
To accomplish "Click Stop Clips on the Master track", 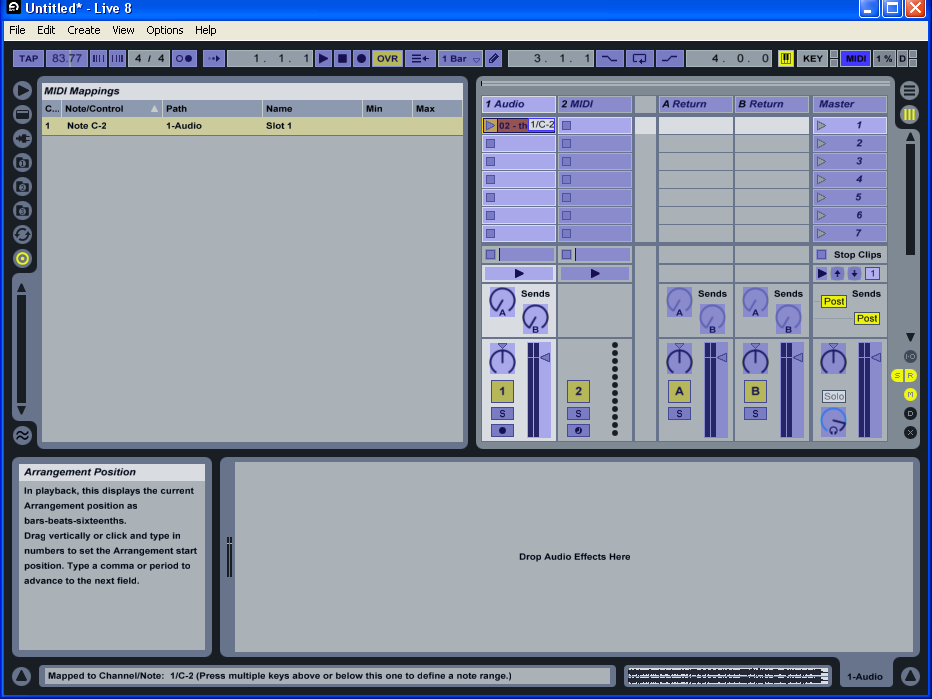I will pyautogui.click(x=849, y=253).
